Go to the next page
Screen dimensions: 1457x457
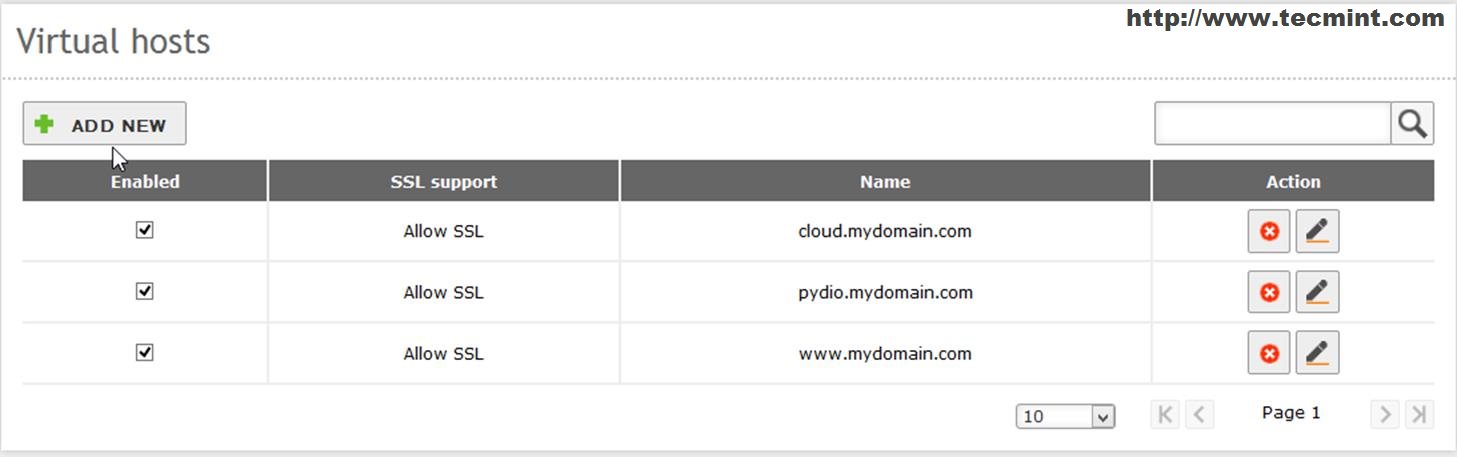(x=1385, y=415)
